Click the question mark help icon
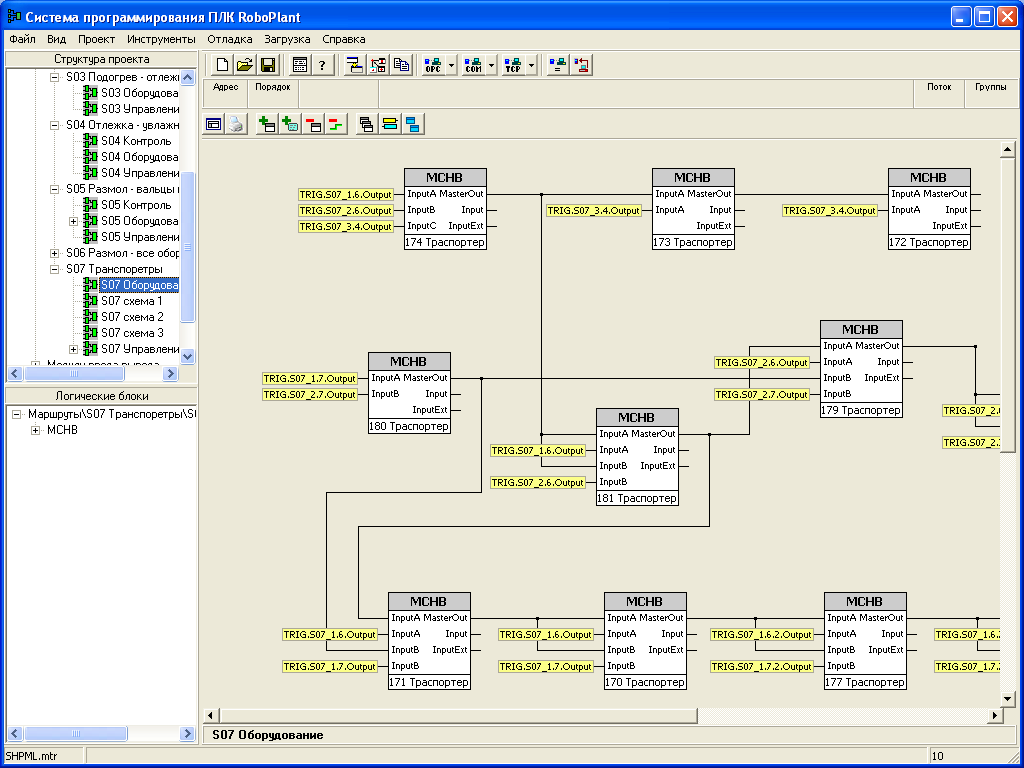 (322, 65)
